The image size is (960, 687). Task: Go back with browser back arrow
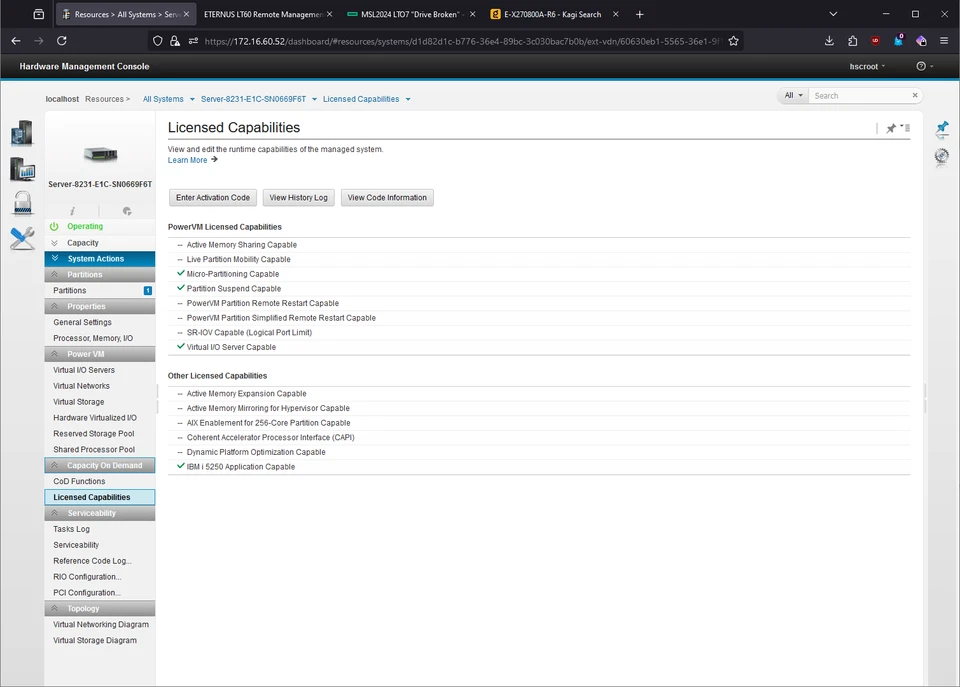point(16,41)
